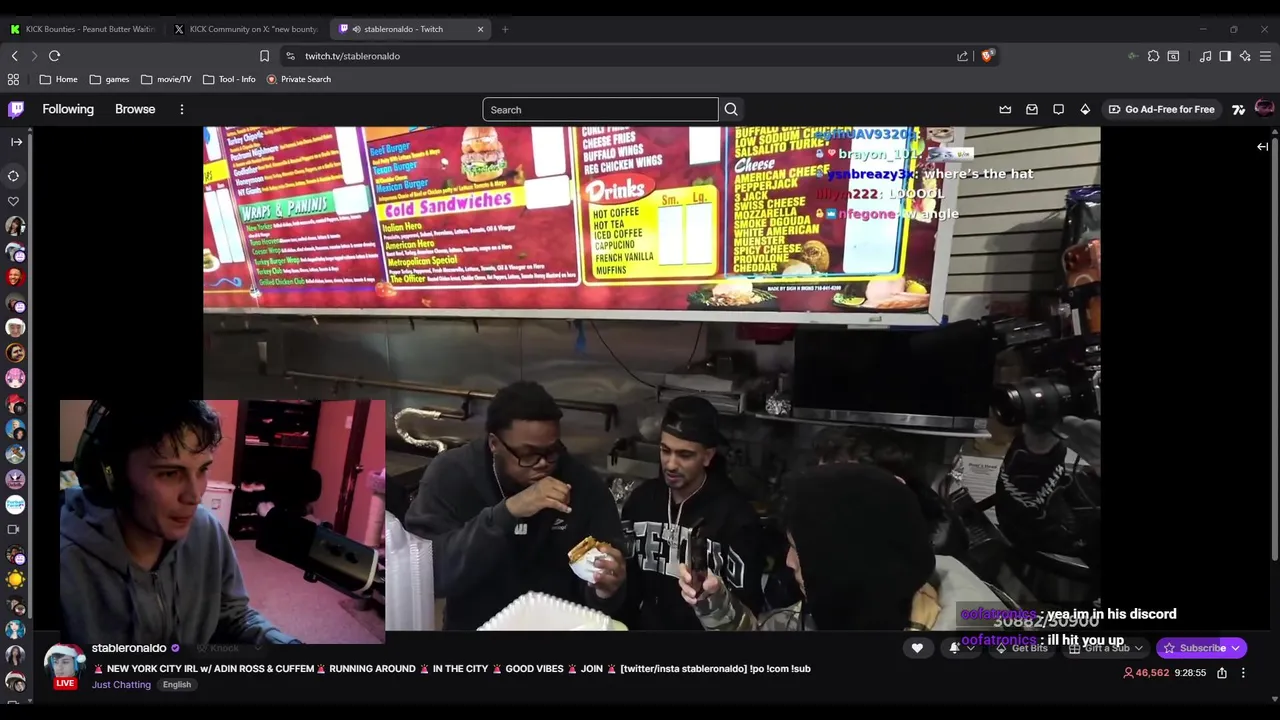
Task: Click the address bar URL twitch.tv/stableronaldo
Action: 352,56
